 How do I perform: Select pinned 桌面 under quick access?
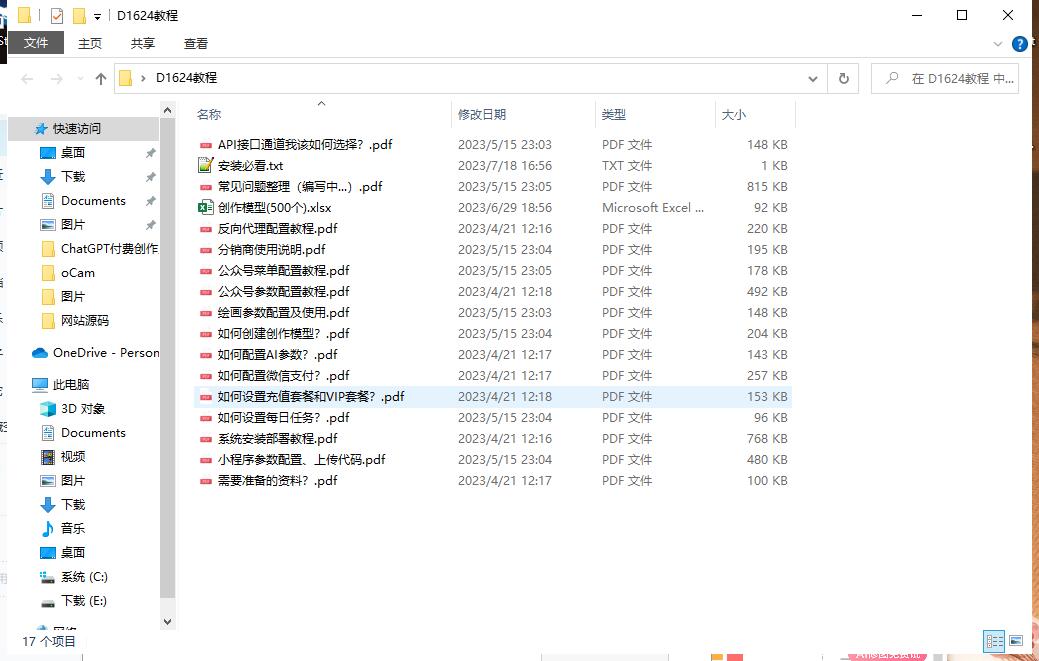coord(73,153)
